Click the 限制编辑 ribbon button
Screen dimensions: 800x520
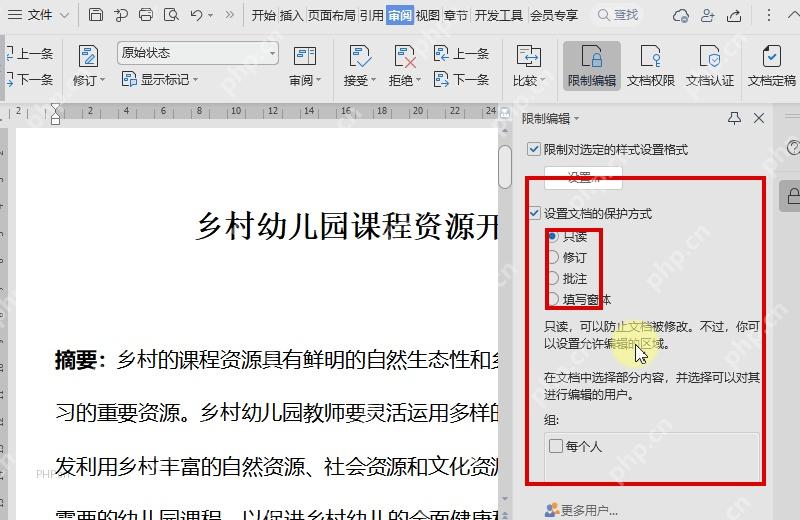click(x=592, y=66)
